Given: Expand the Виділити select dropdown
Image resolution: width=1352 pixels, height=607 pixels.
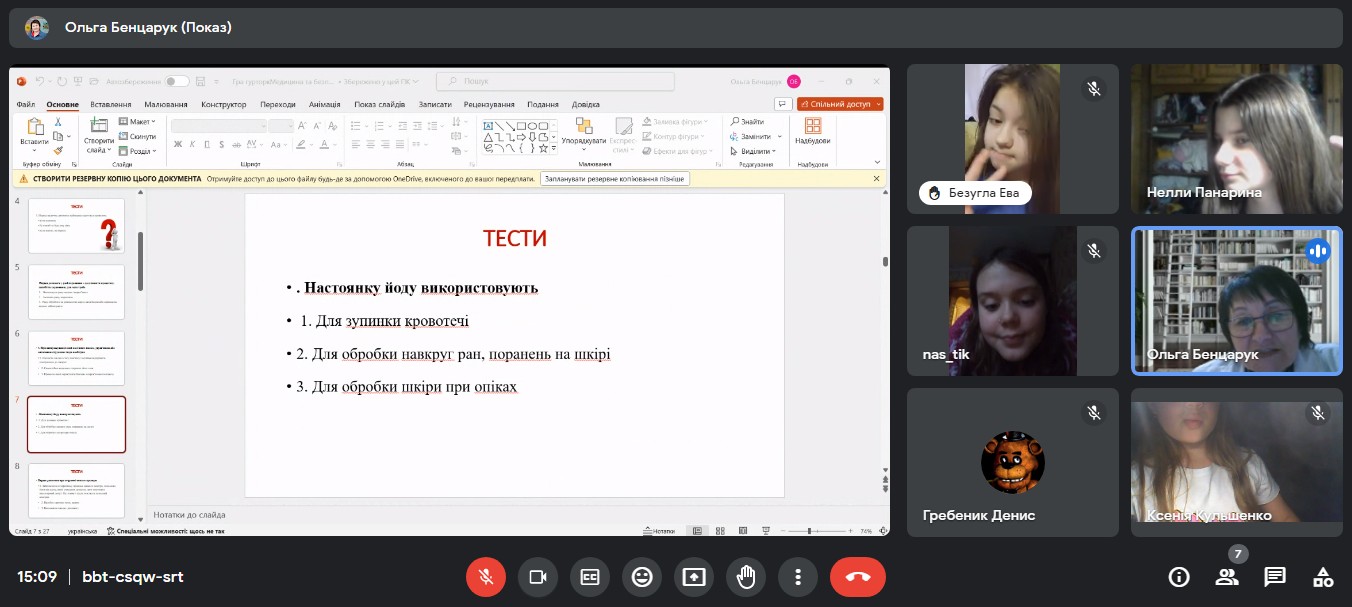Looking at the screenshot, I should (x=756, y=151).
